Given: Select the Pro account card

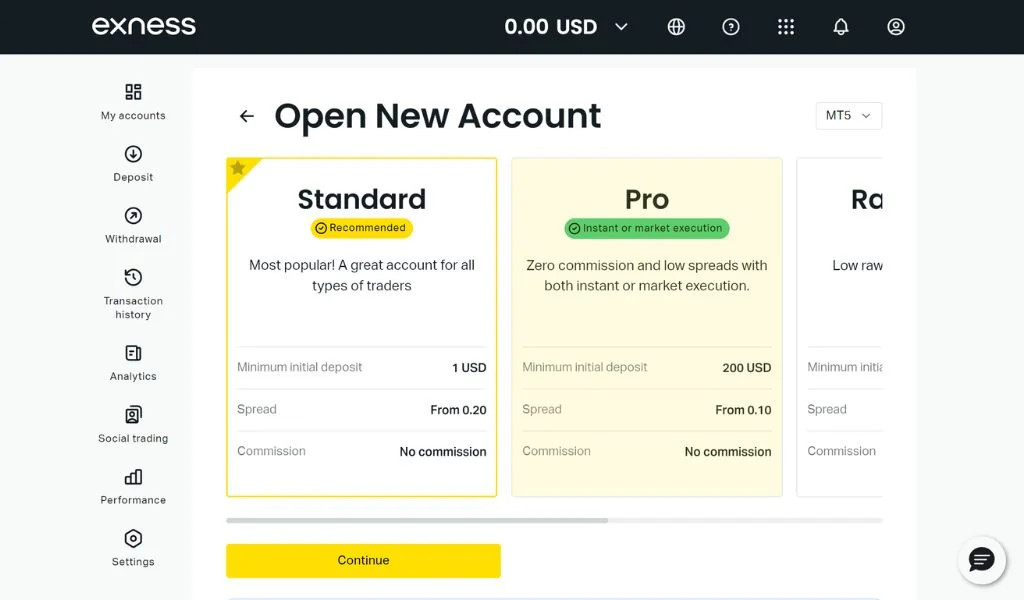Looking at the screenshot, I should tap(646, 327).
